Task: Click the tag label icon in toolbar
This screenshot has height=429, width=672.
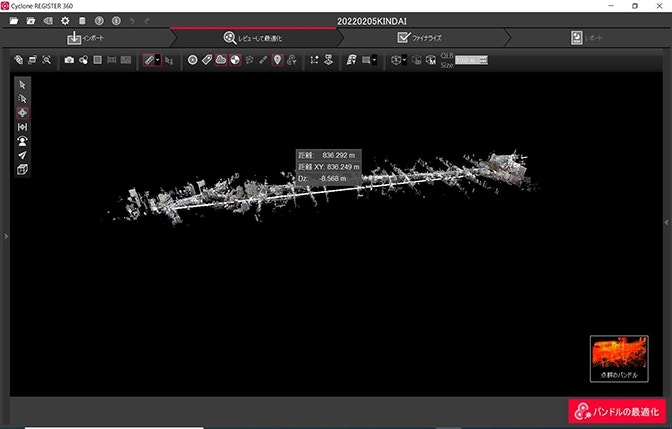Action: point(207,60)
